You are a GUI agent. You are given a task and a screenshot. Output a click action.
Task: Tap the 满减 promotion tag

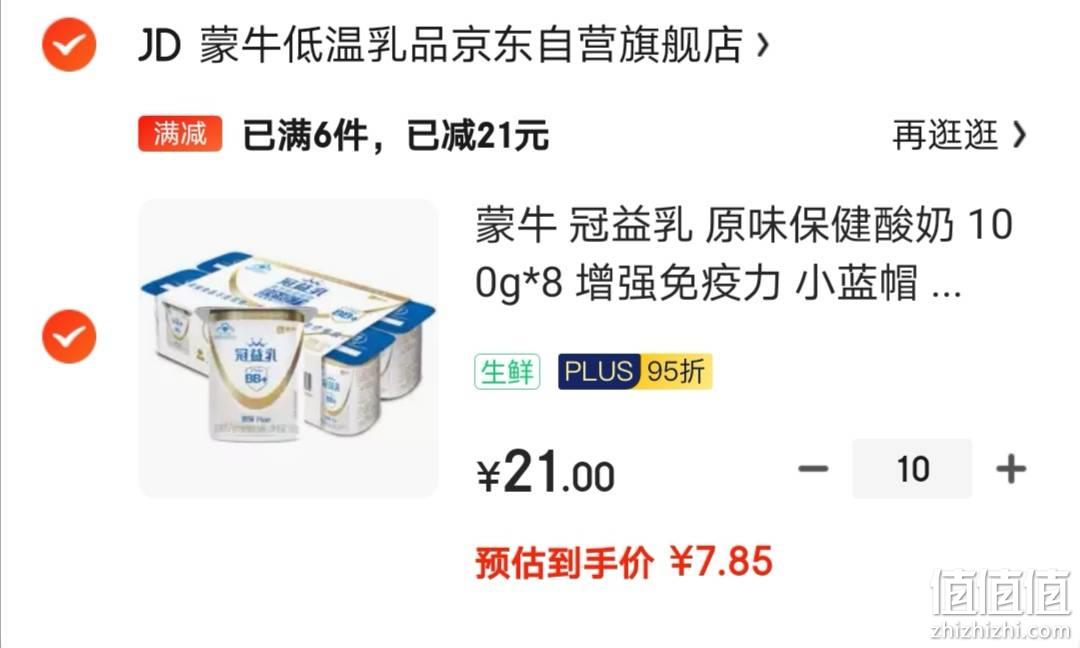(x=180, y=134)
